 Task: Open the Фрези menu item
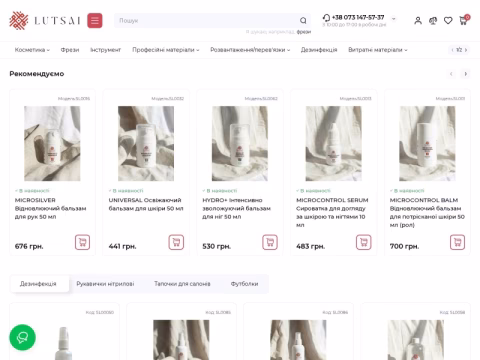(70, 50)
